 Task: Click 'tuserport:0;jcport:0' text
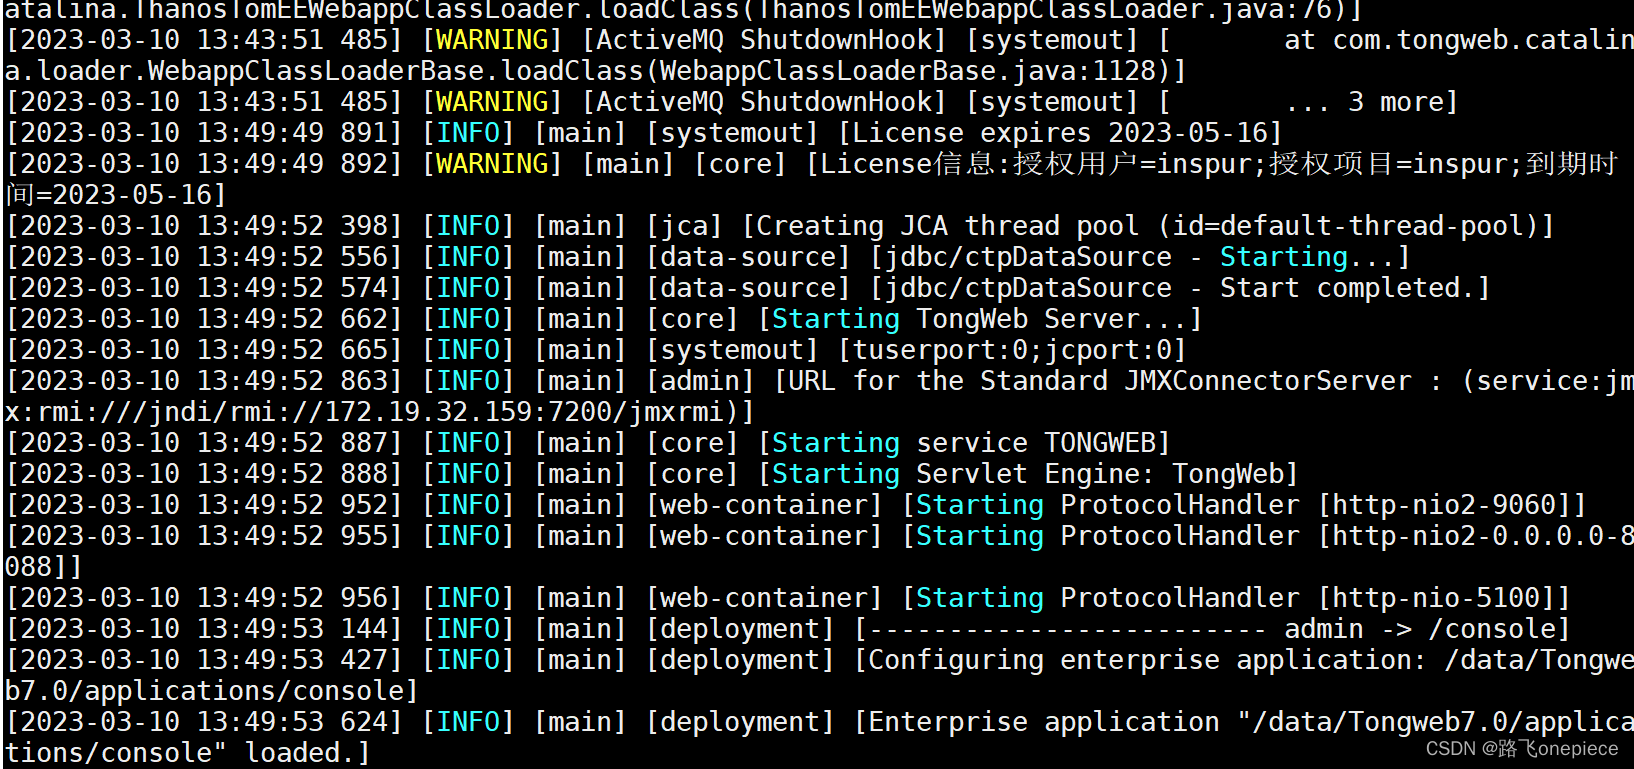(1011, 350)
